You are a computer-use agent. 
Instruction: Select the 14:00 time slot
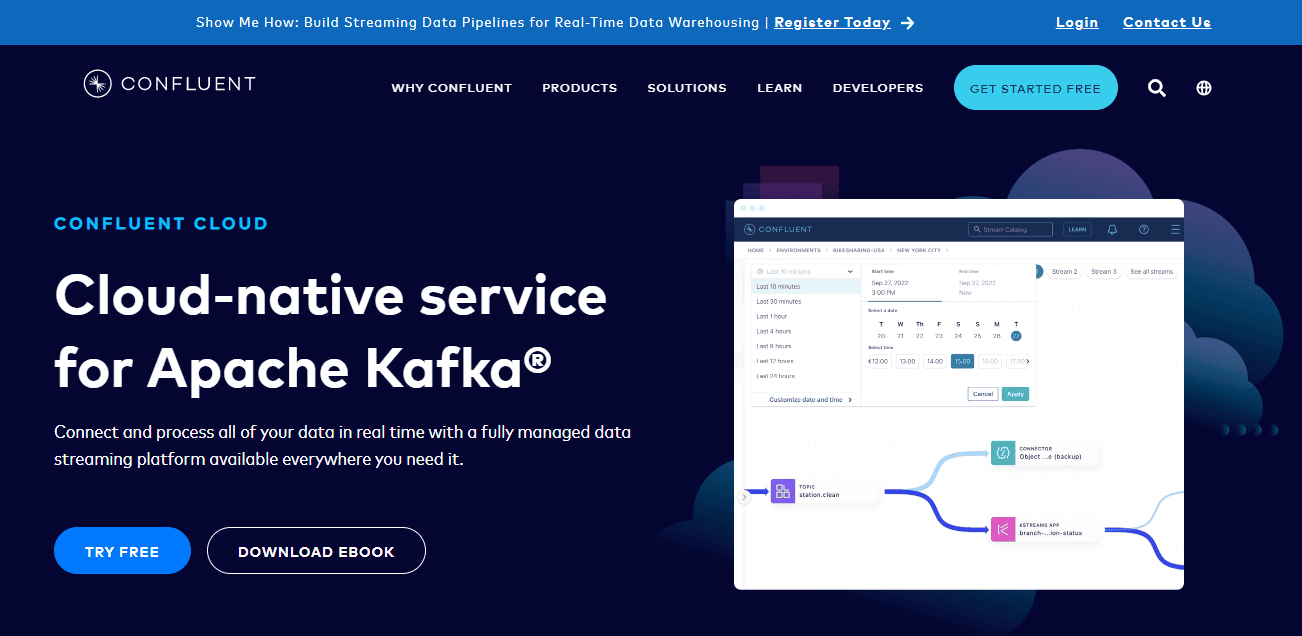pos(935,361)
